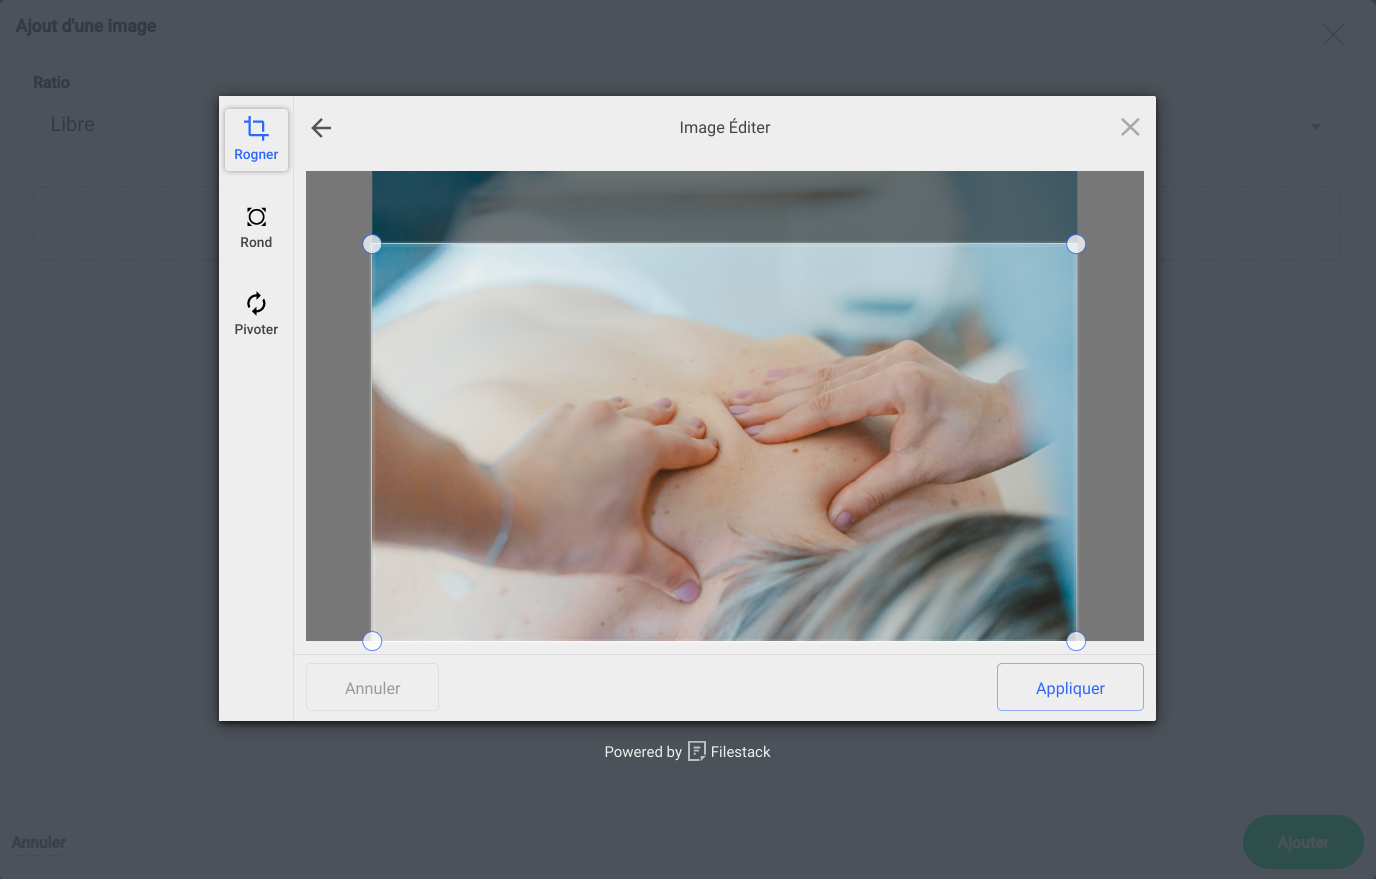Image resolution: width=1376 pixels, height=879 pixels.
Task: Select the Pivoter rotate tool
Action: (256, 314)
